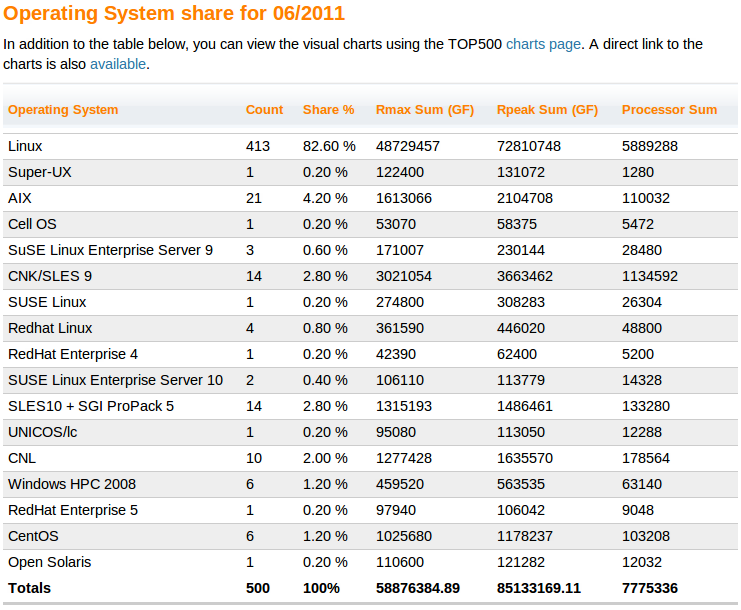Viewport: 741px width, 610px height.
Task: Select the 'RedHat Enterprise 5' row name
Action: (x=73, y=510)
